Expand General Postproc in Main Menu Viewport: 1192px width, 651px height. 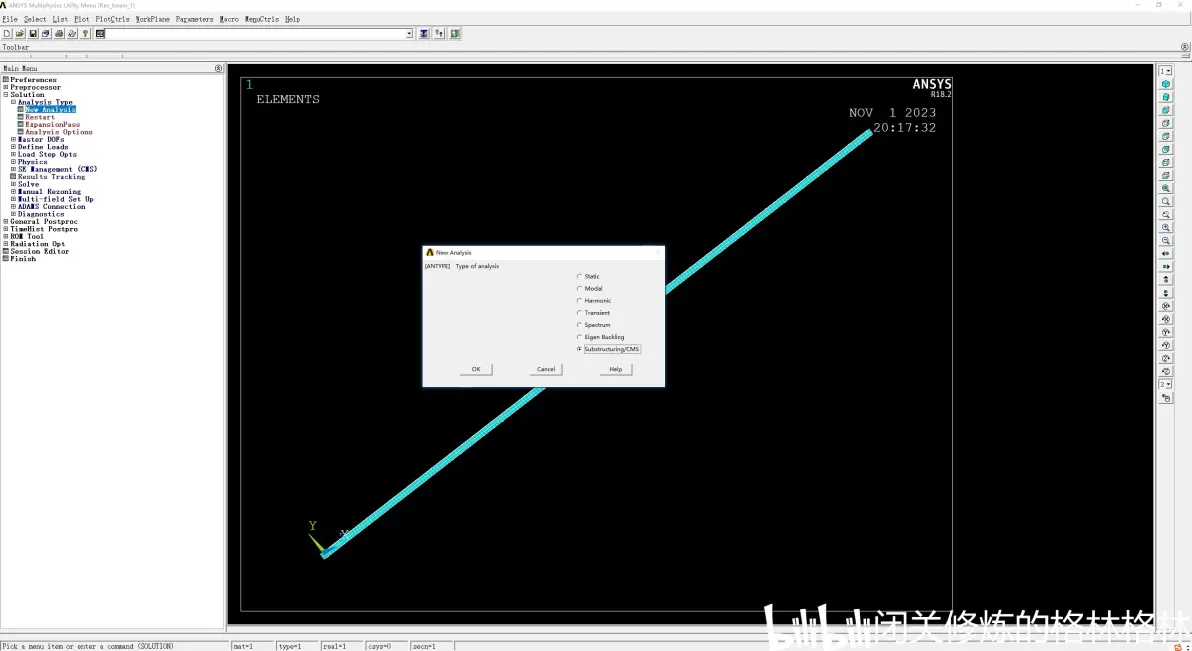pyautogui.click(x=5, y=221)
